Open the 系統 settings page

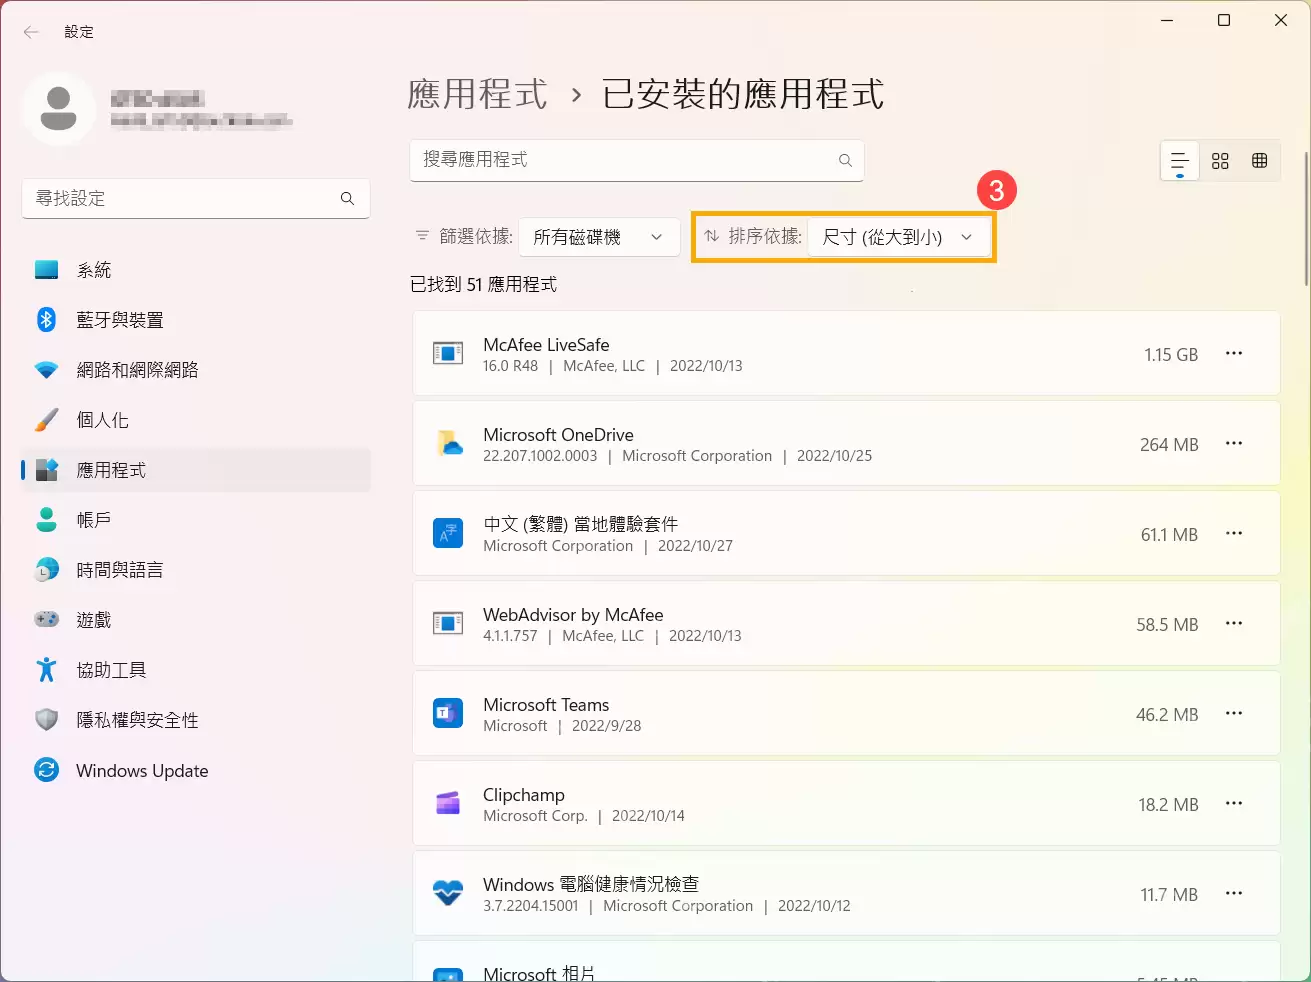pyautogui.click(x=196, y=270)
